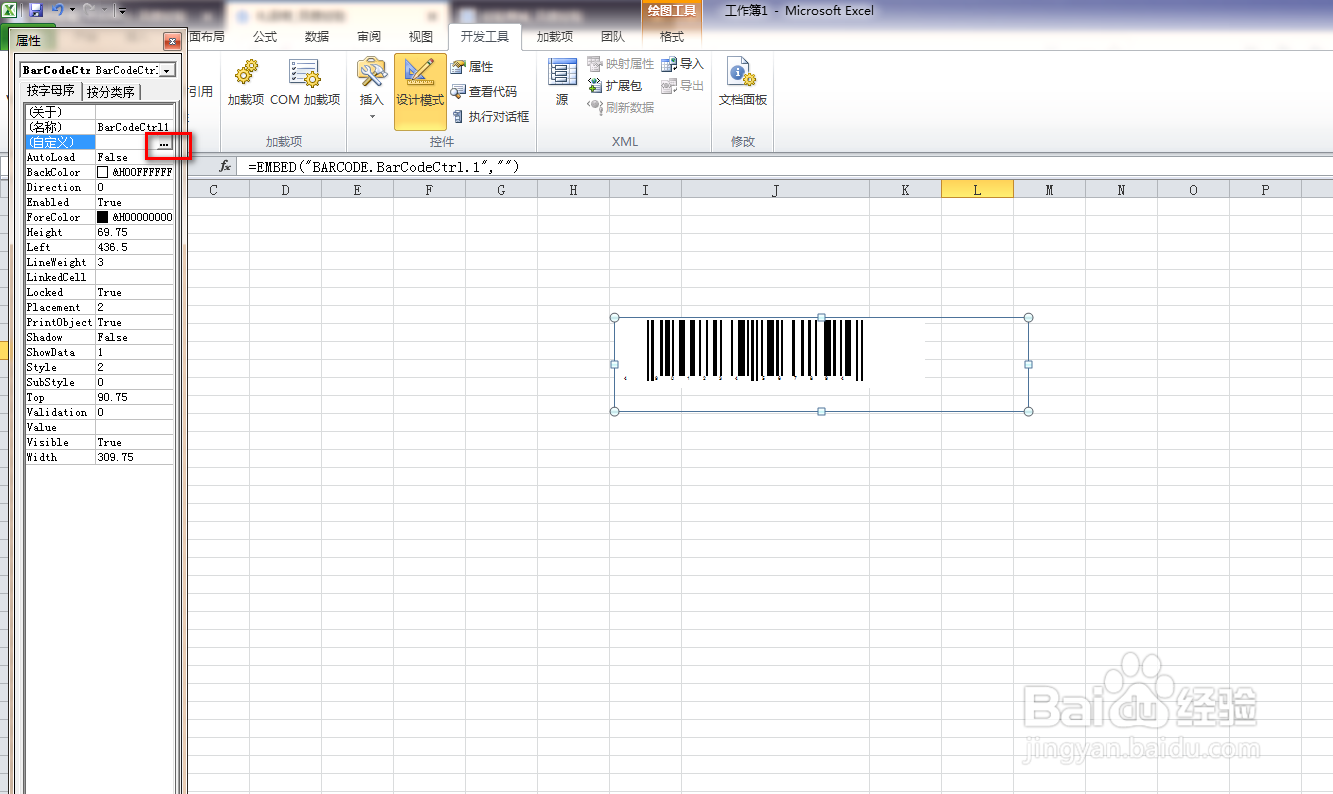Screen dimensions: 1333x794
Task: Select the Direction property row
Action: tap(100, 187)
